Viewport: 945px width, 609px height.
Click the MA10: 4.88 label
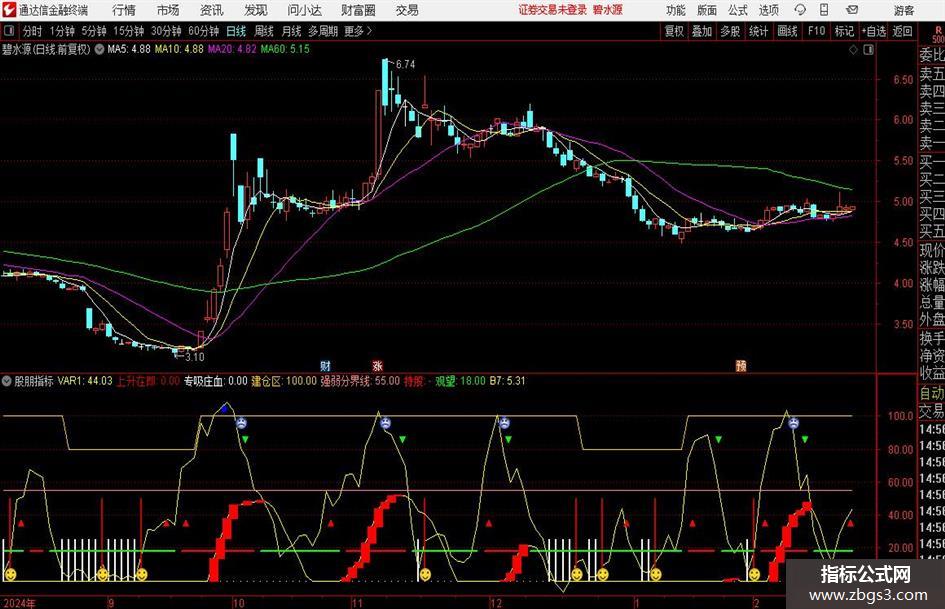point(179,49)
